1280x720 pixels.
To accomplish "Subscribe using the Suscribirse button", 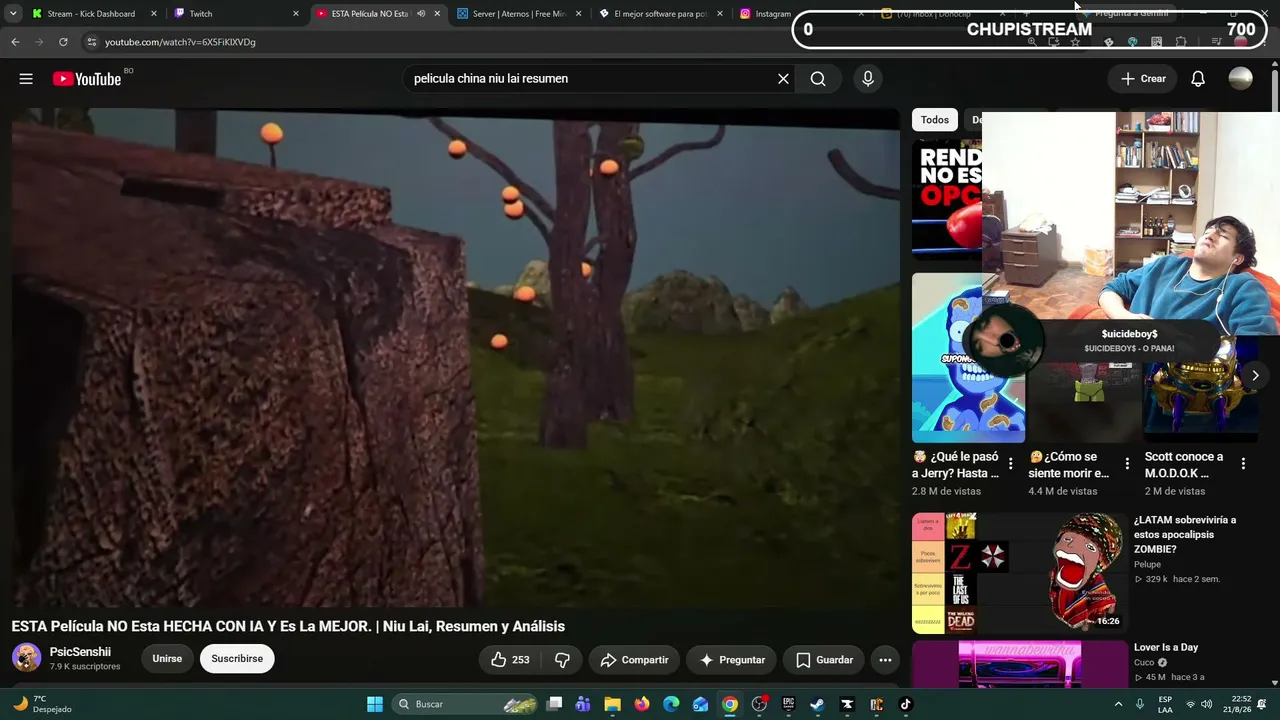I will 237,659.
